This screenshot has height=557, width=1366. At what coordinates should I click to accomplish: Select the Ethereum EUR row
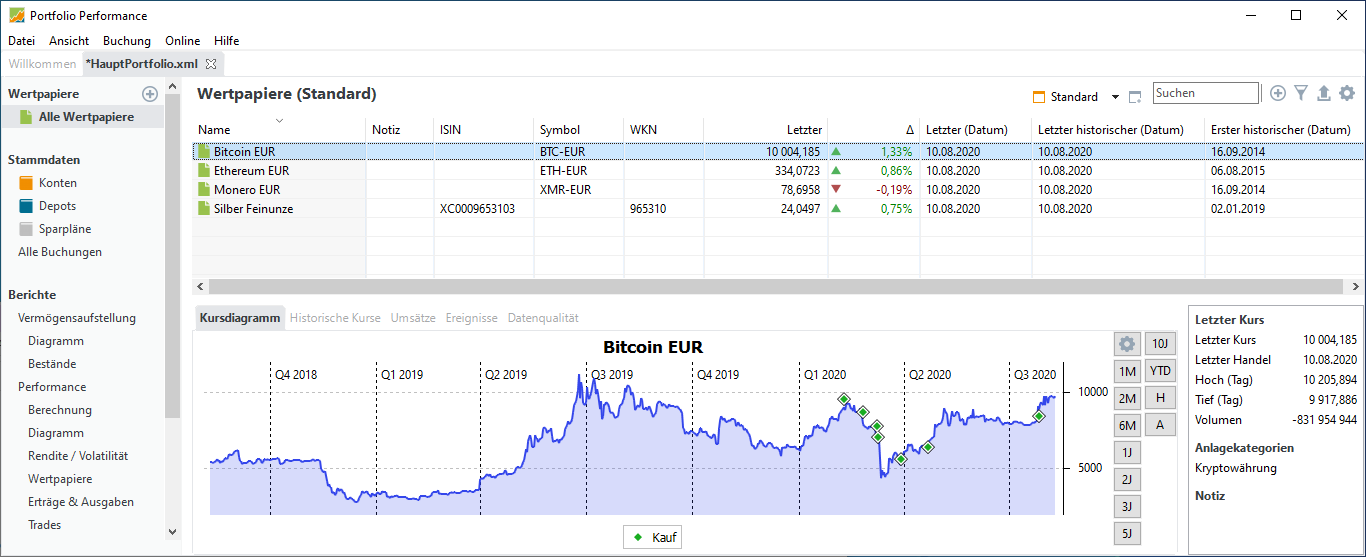[x=778, y=171]
